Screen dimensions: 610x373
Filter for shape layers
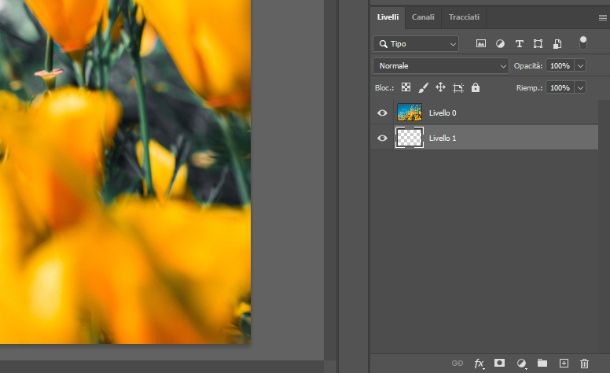(538, 44)
